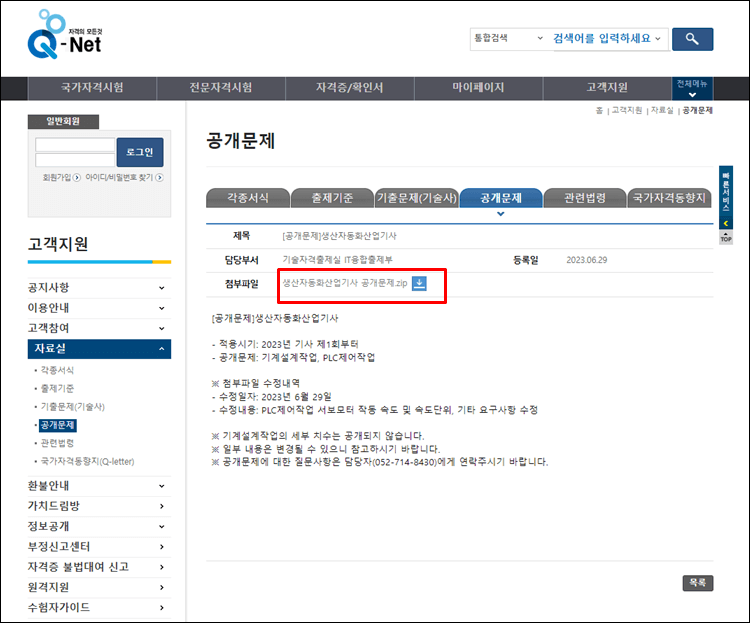Click the 목록 button
Image resolution: width=750 pixels, height=623 pixels.
(697, 583)
